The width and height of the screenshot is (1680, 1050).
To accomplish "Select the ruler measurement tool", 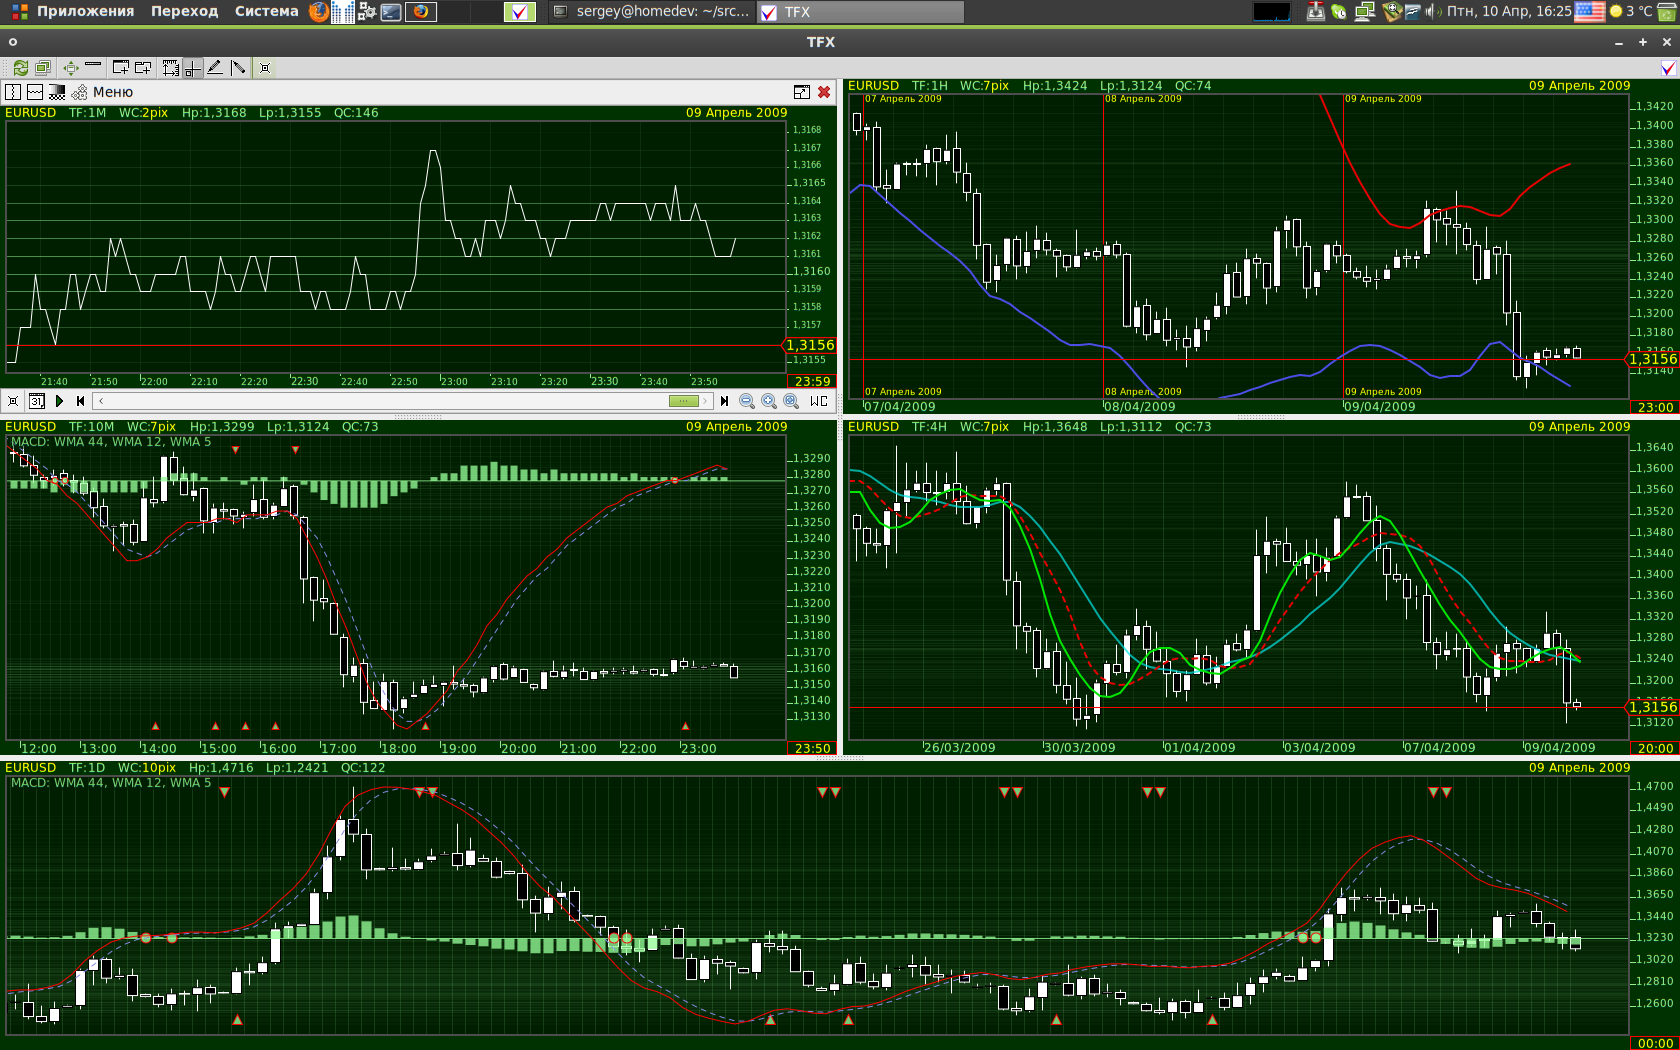I will (x=171, y=68).
